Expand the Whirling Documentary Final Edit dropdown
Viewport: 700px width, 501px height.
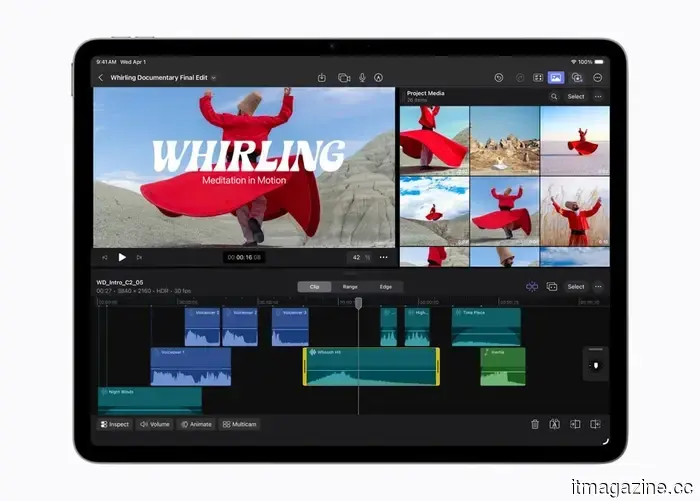(x=214, y=78)
